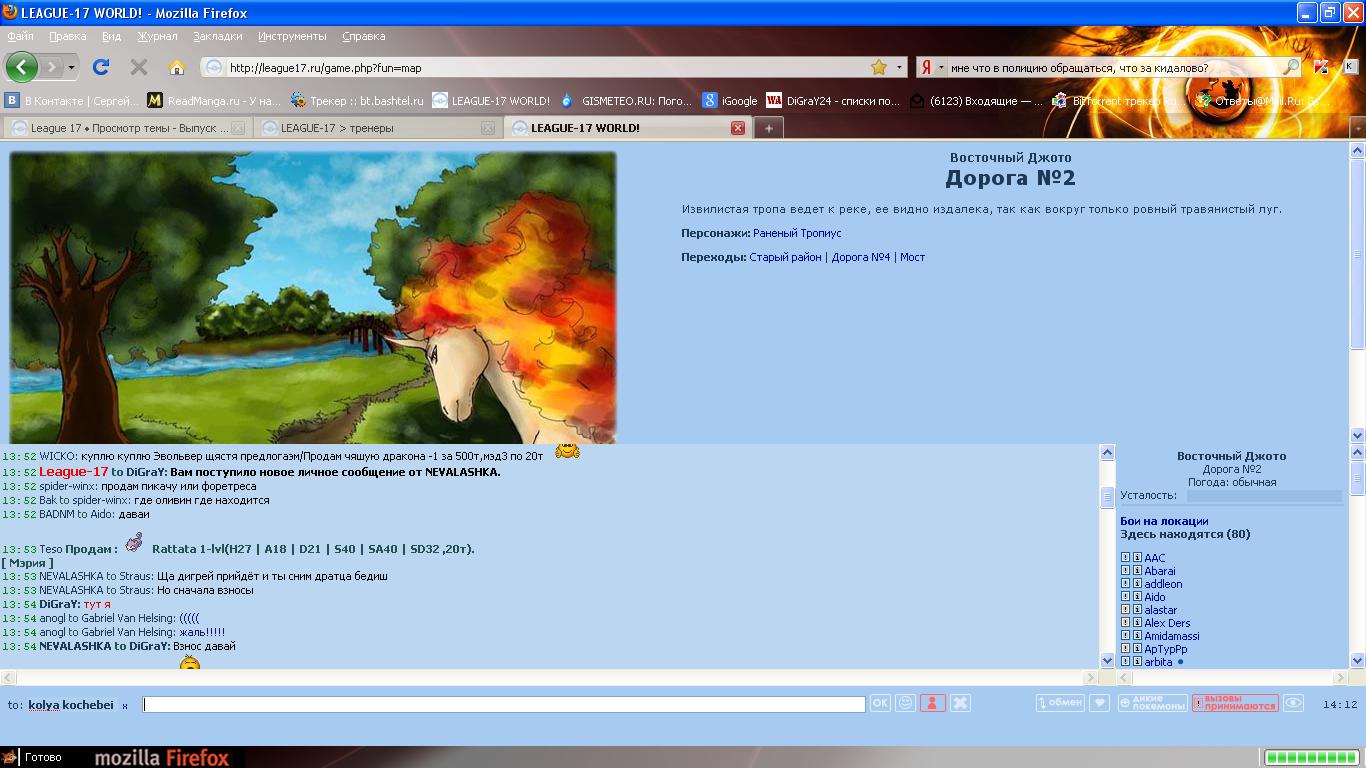Open the list-all-tabs dropdown arrow
The image size is (1366, 768).
coord(1357,128)
